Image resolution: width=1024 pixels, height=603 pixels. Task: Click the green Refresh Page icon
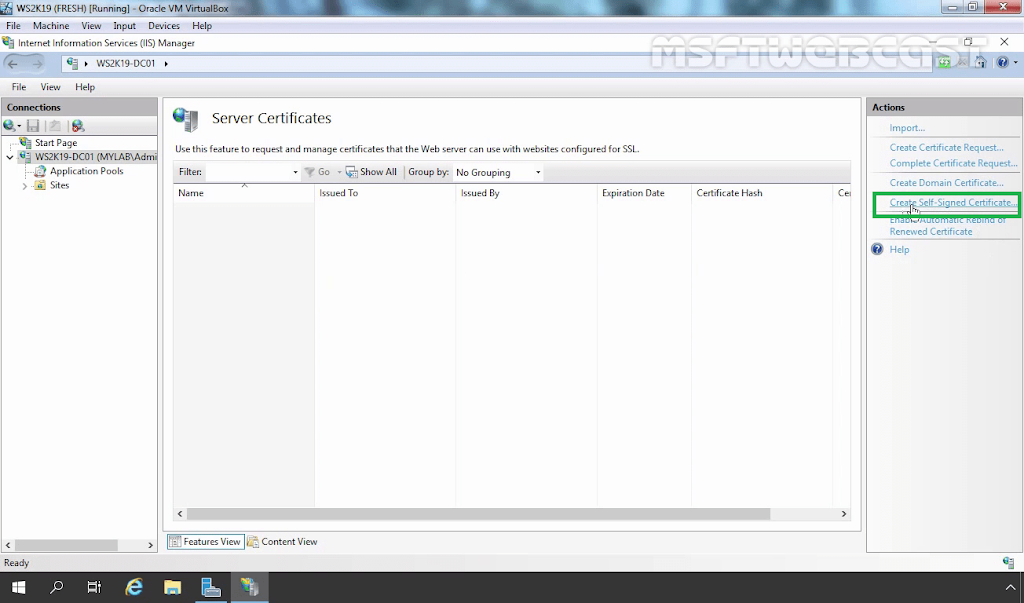[944, 63]
